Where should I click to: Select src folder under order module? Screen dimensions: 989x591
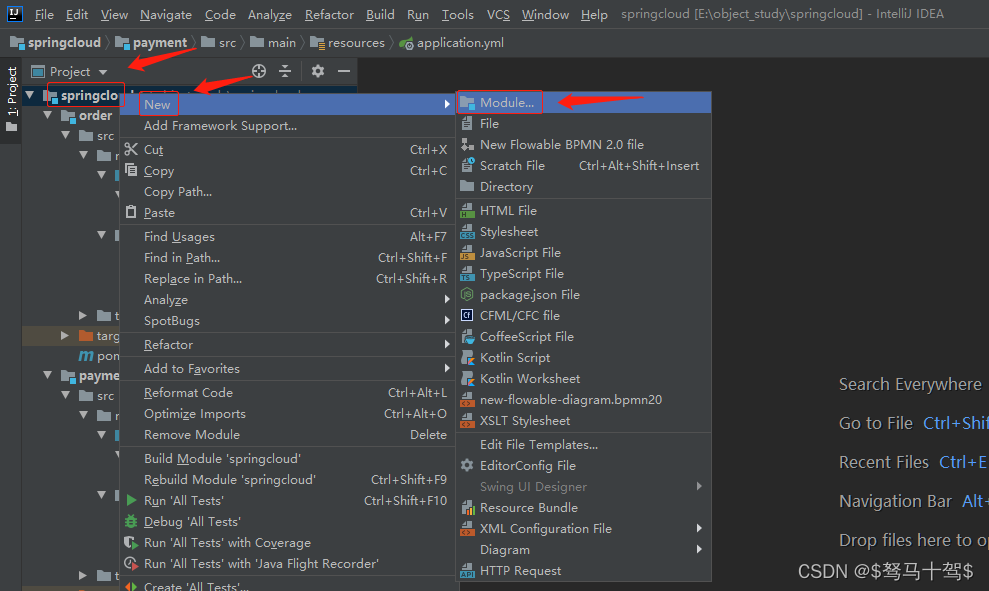pos(97,136)
